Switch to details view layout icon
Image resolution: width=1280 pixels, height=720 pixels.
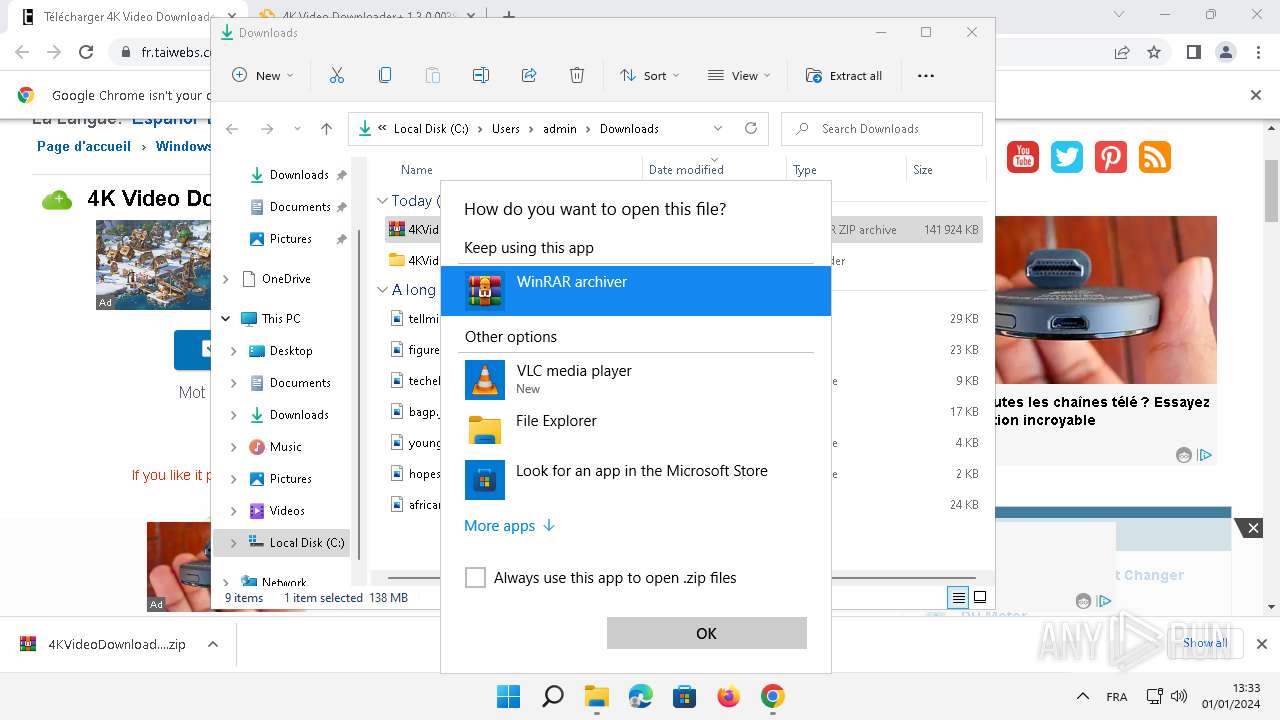tap(959, 598)
